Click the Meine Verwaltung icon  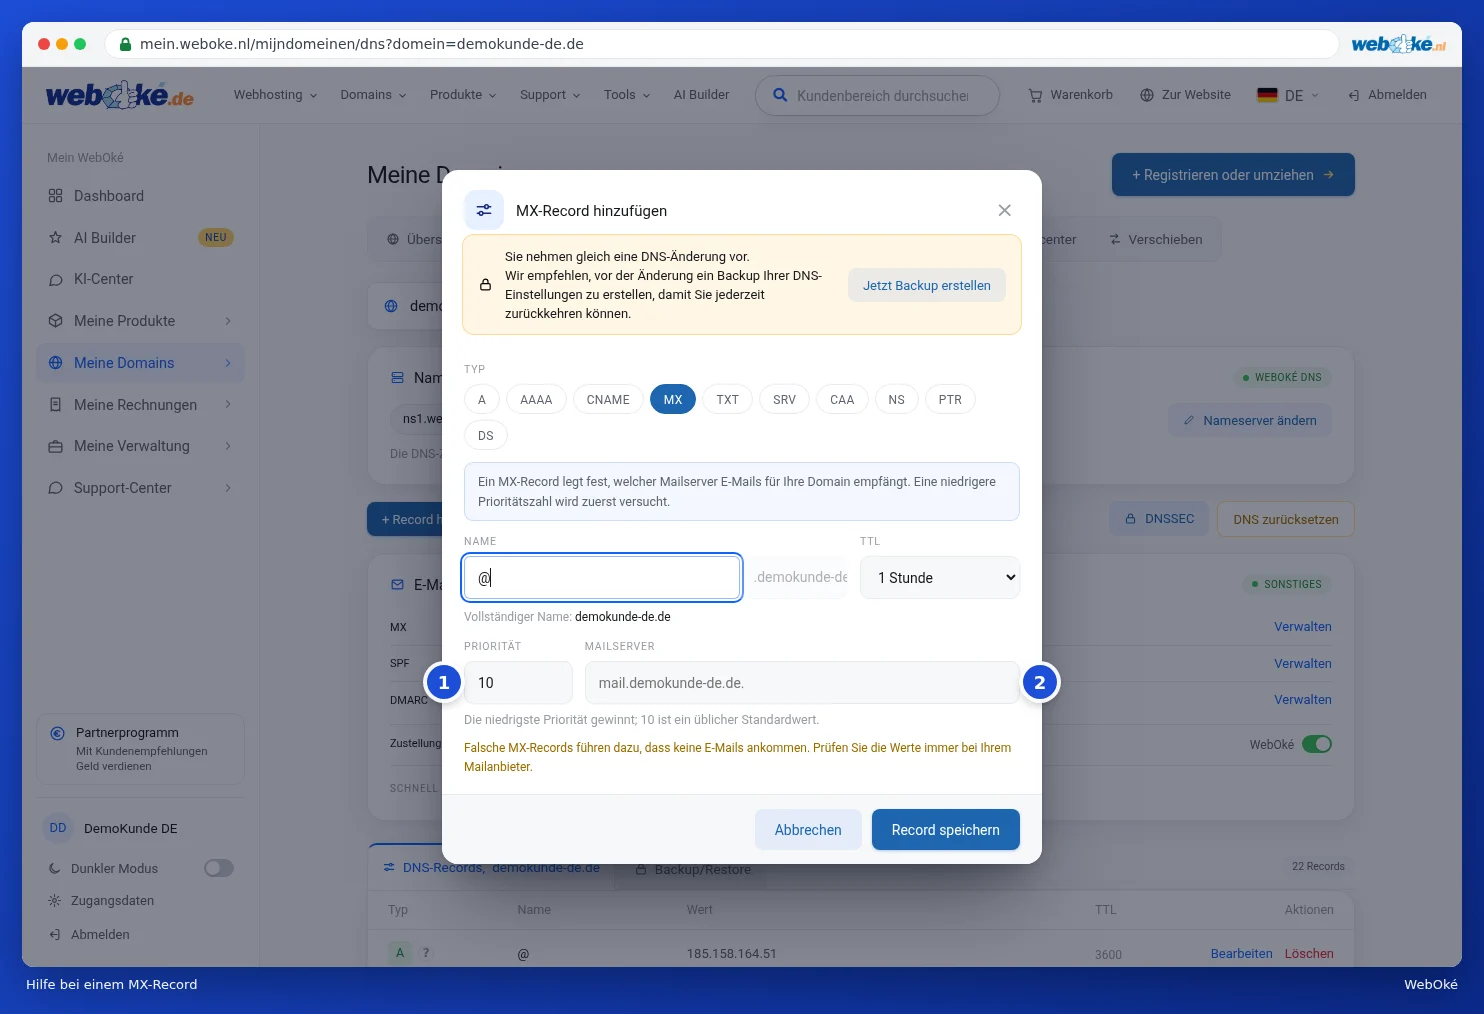coord(55,446)
